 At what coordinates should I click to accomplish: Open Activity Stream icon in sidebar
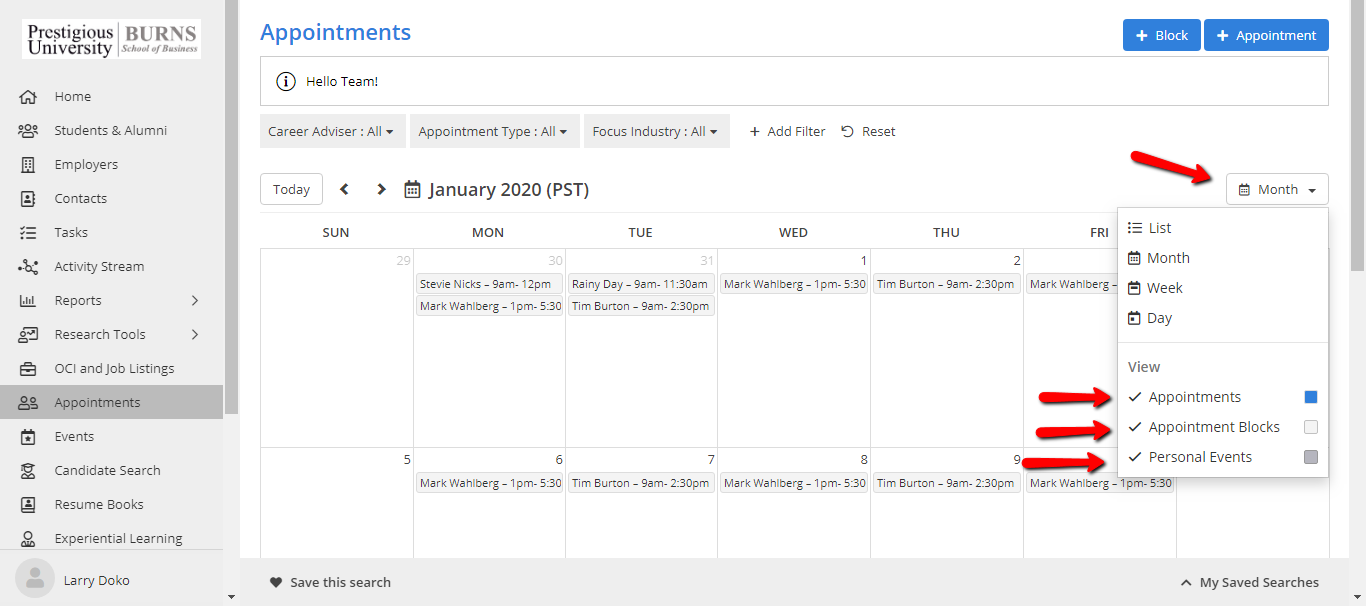point(28,267)
